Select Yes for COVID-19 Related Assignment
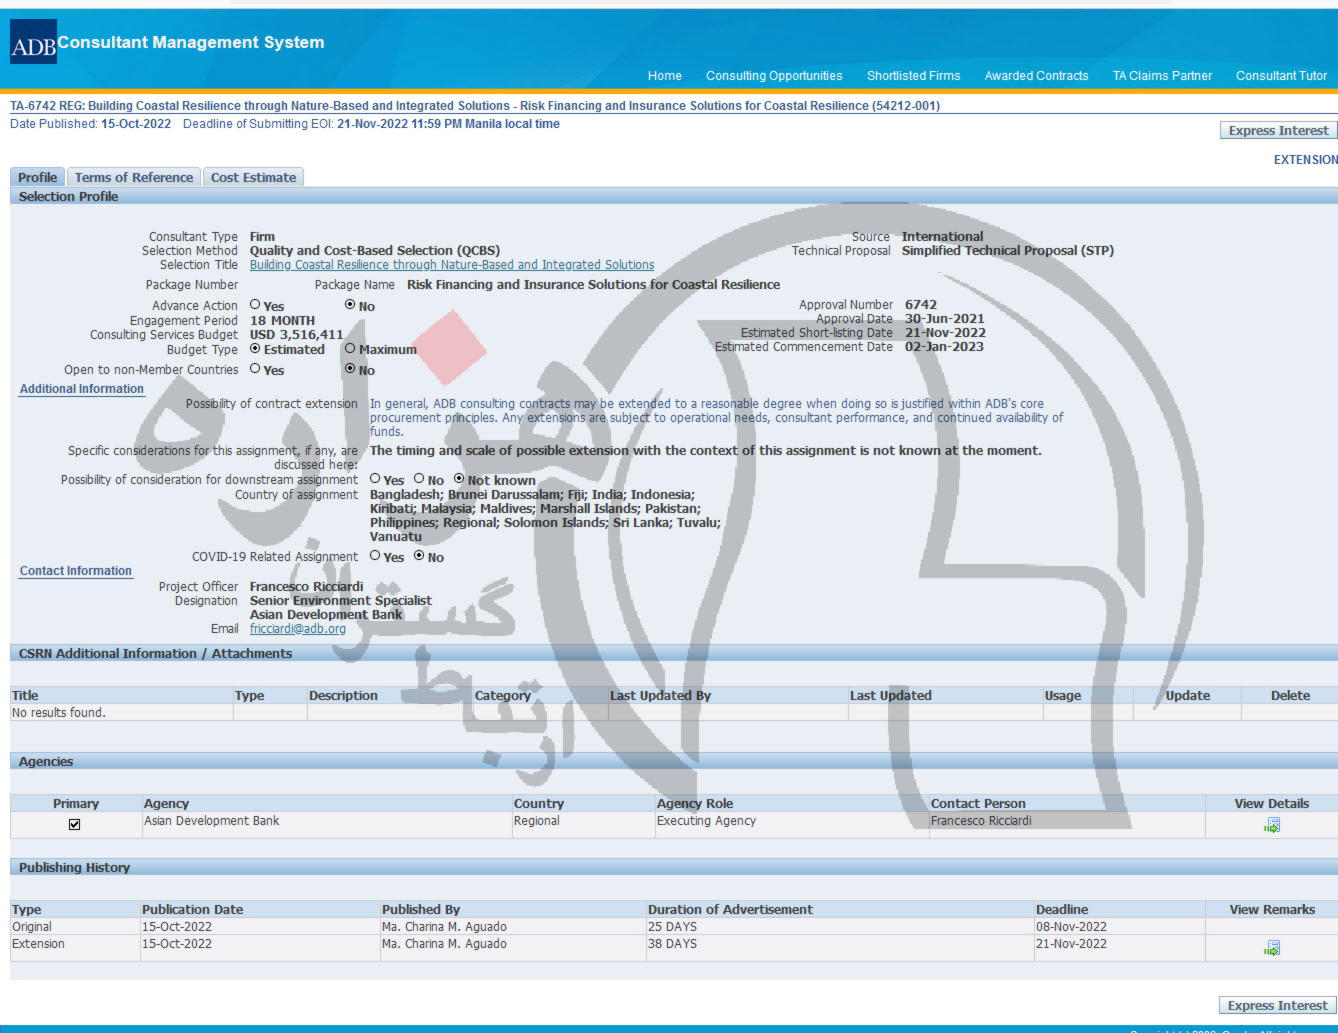Image resolution: width=1338 pixels, height=1033 pixels. [x=375, y=556]
